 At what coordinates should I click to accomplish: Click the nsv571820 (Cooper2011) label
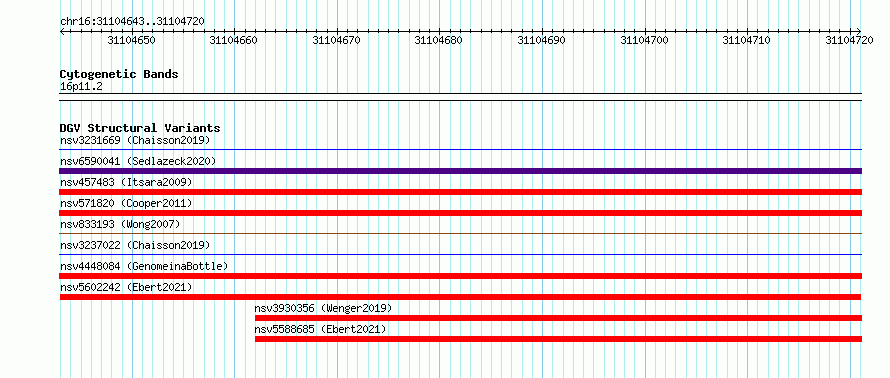[x=126, y=203]
